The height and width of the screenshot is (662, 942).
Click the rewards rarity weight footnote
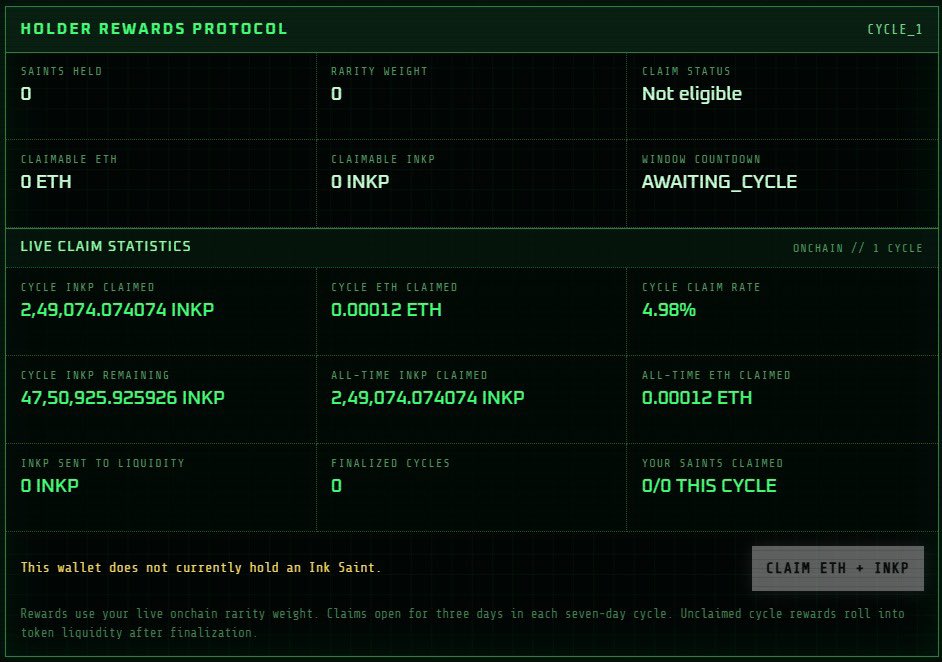[x=463, y=623]
